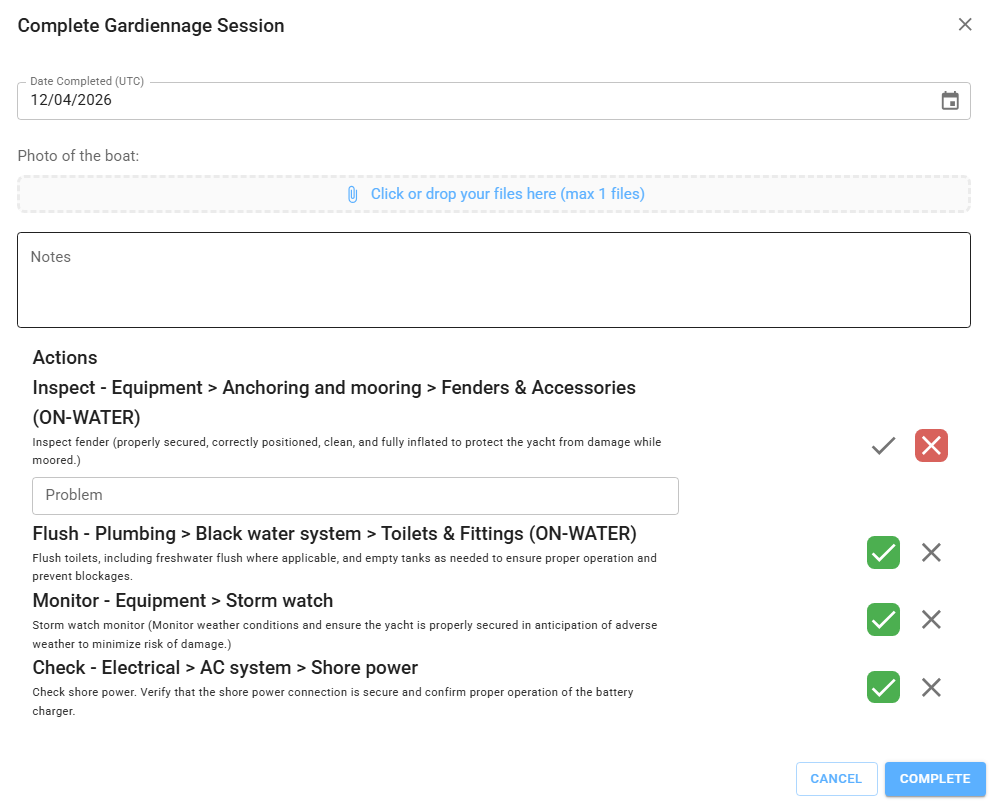Toggle green check for Flush toilets action
Image resolution: width=989 pixels, height=804 pixels.
tap(883, 552)
